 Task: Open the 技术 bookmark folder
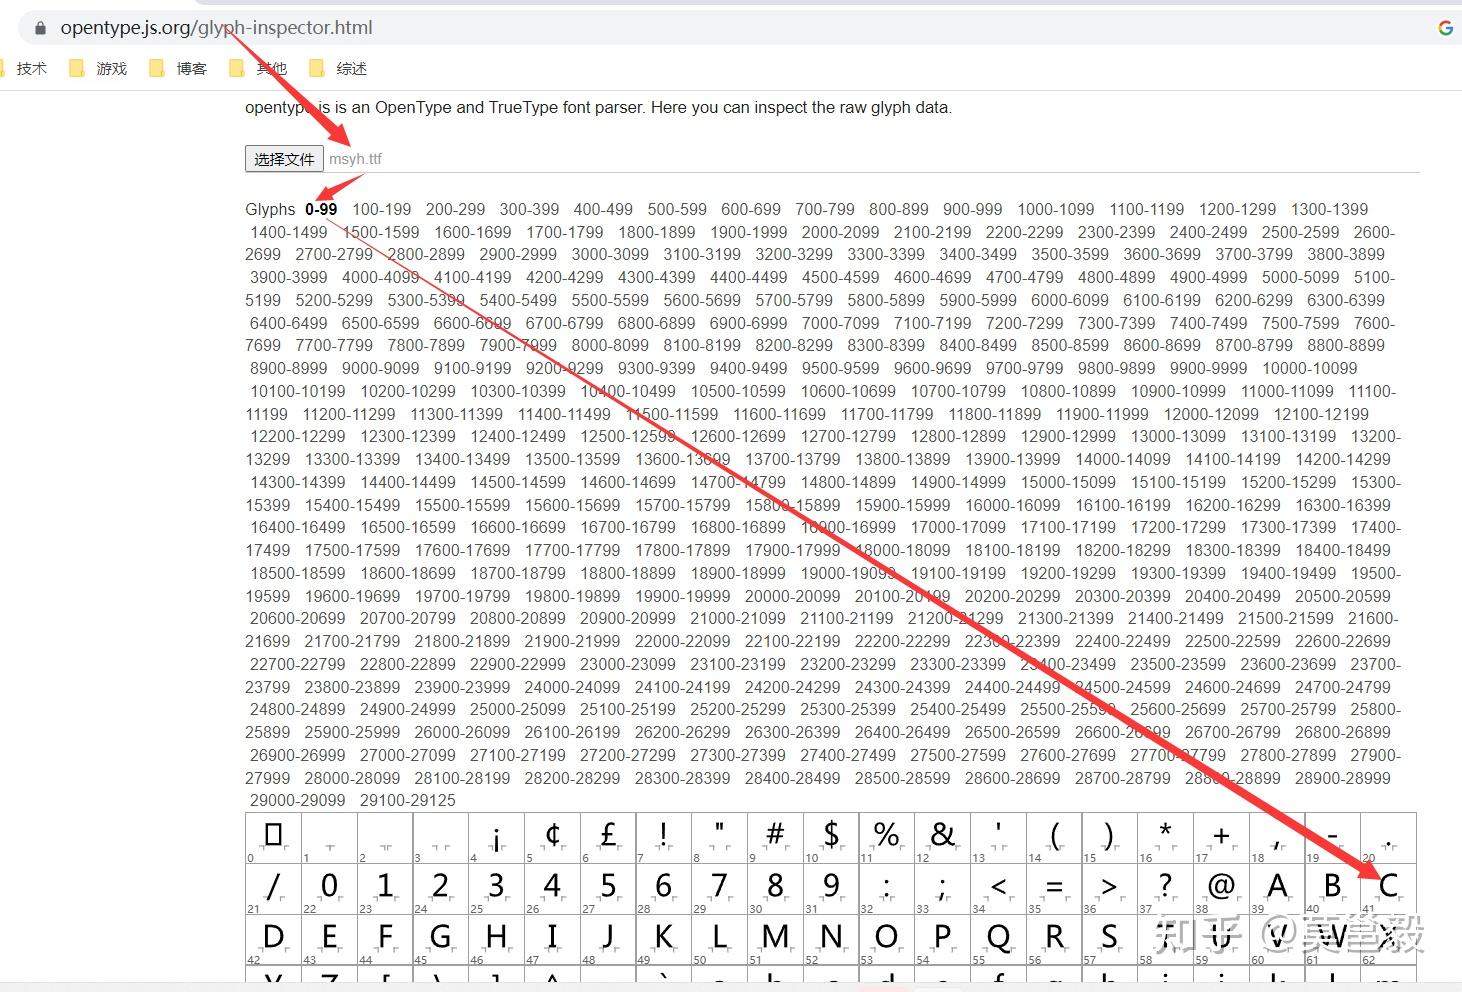point(23,68)
